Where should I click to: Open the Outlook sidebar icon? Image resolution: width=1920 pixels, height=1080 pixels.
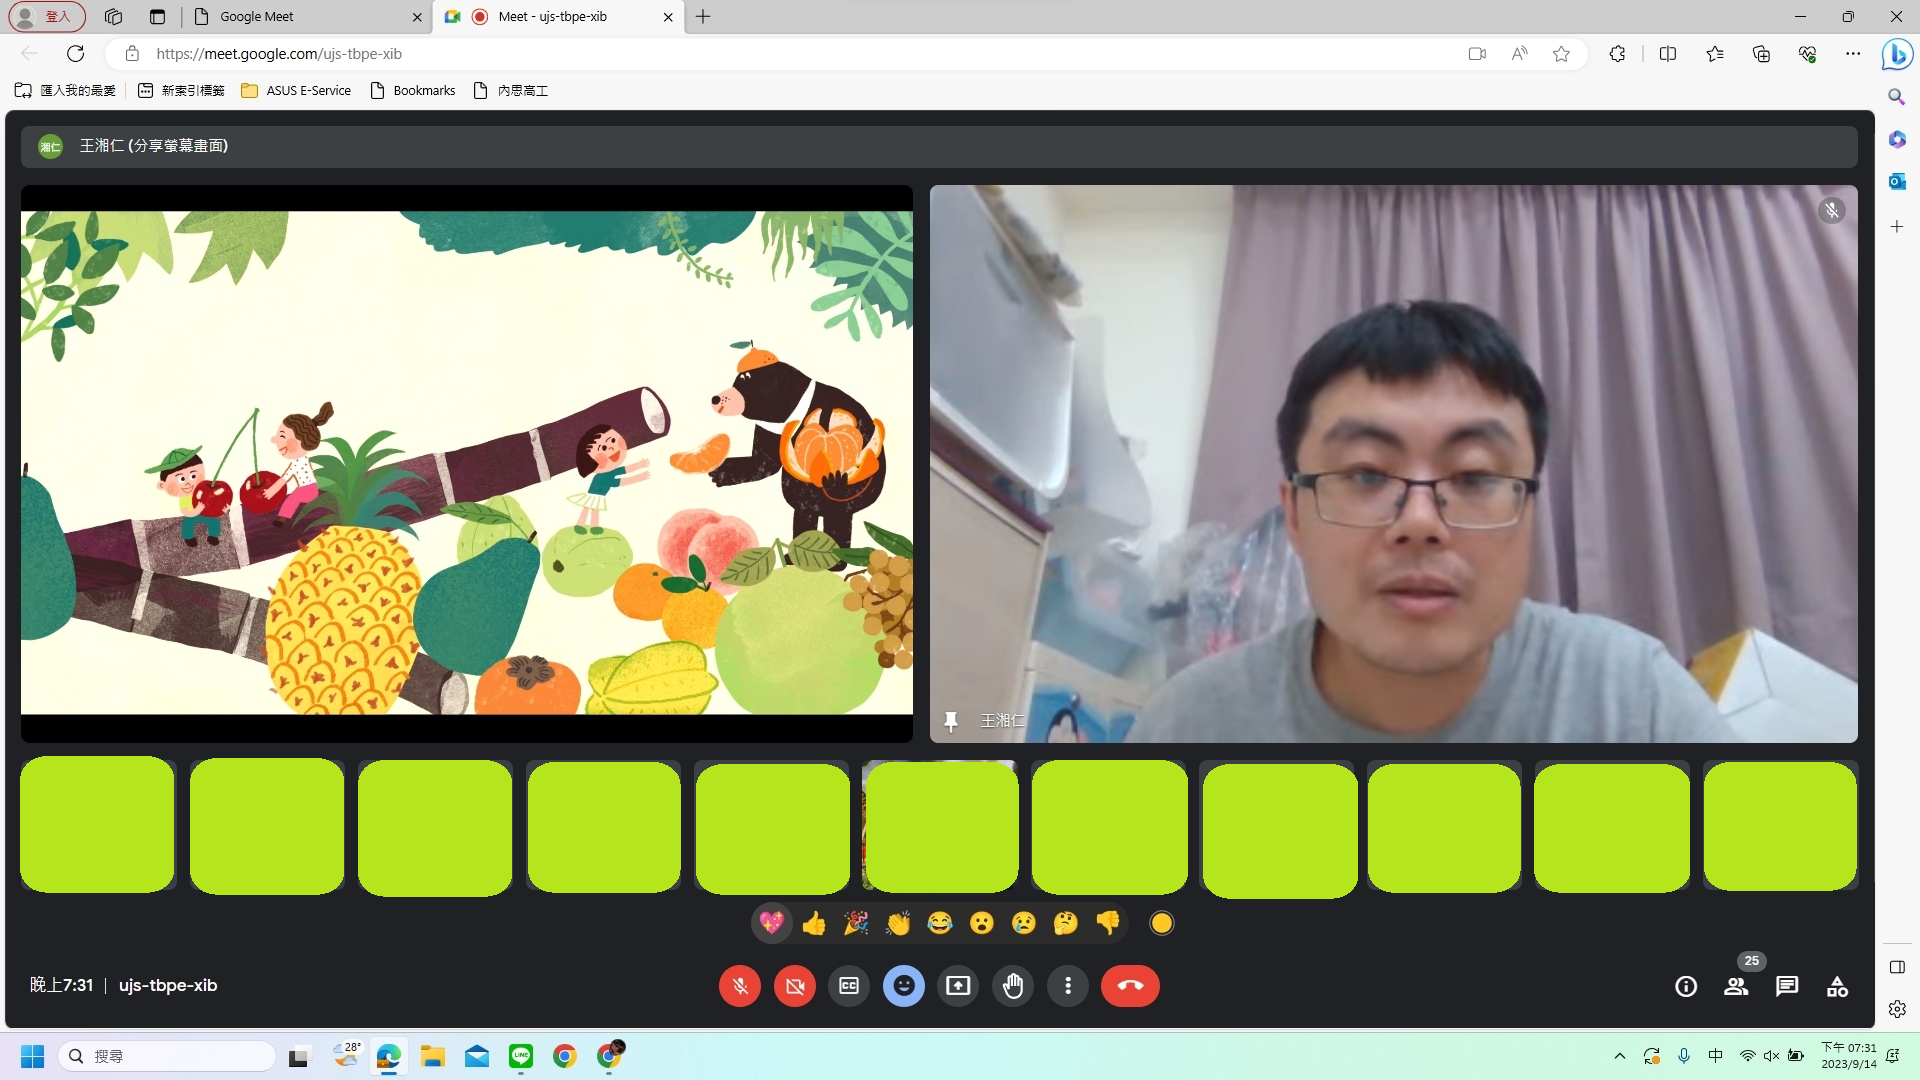[1897, 181]
